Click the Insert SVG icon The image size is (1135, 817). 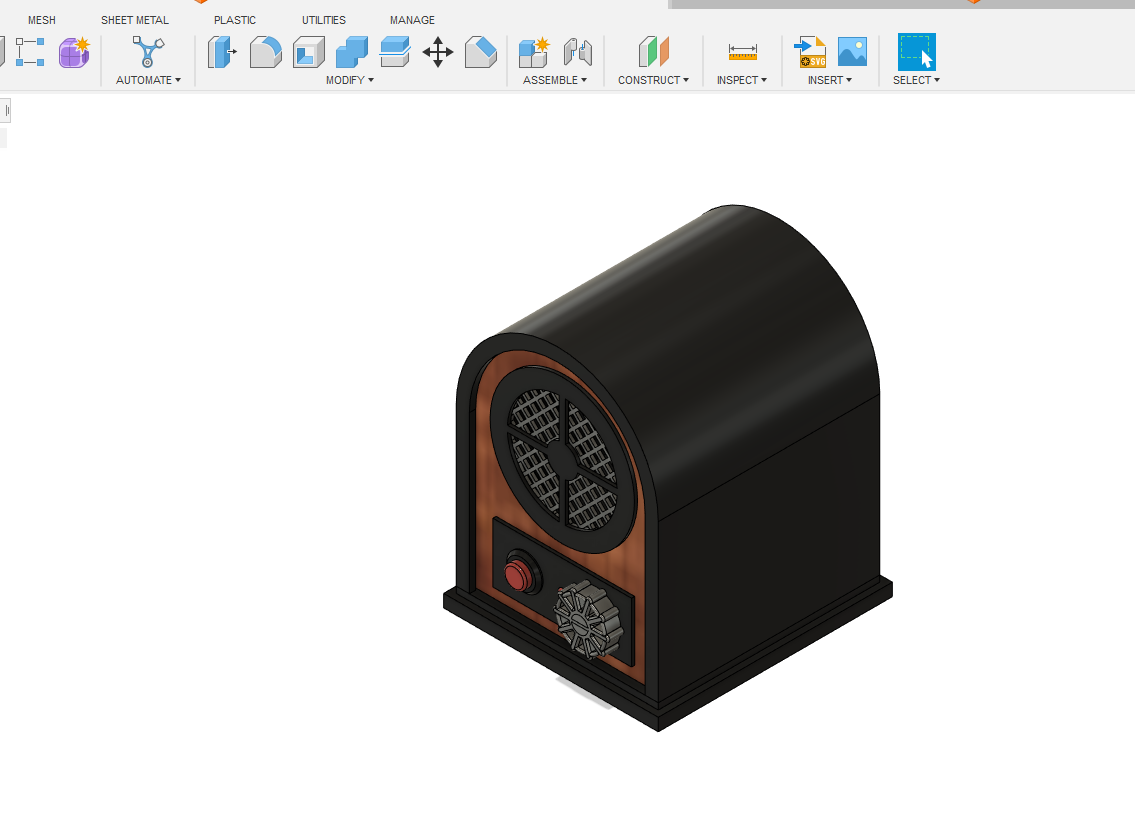[810, 52]
